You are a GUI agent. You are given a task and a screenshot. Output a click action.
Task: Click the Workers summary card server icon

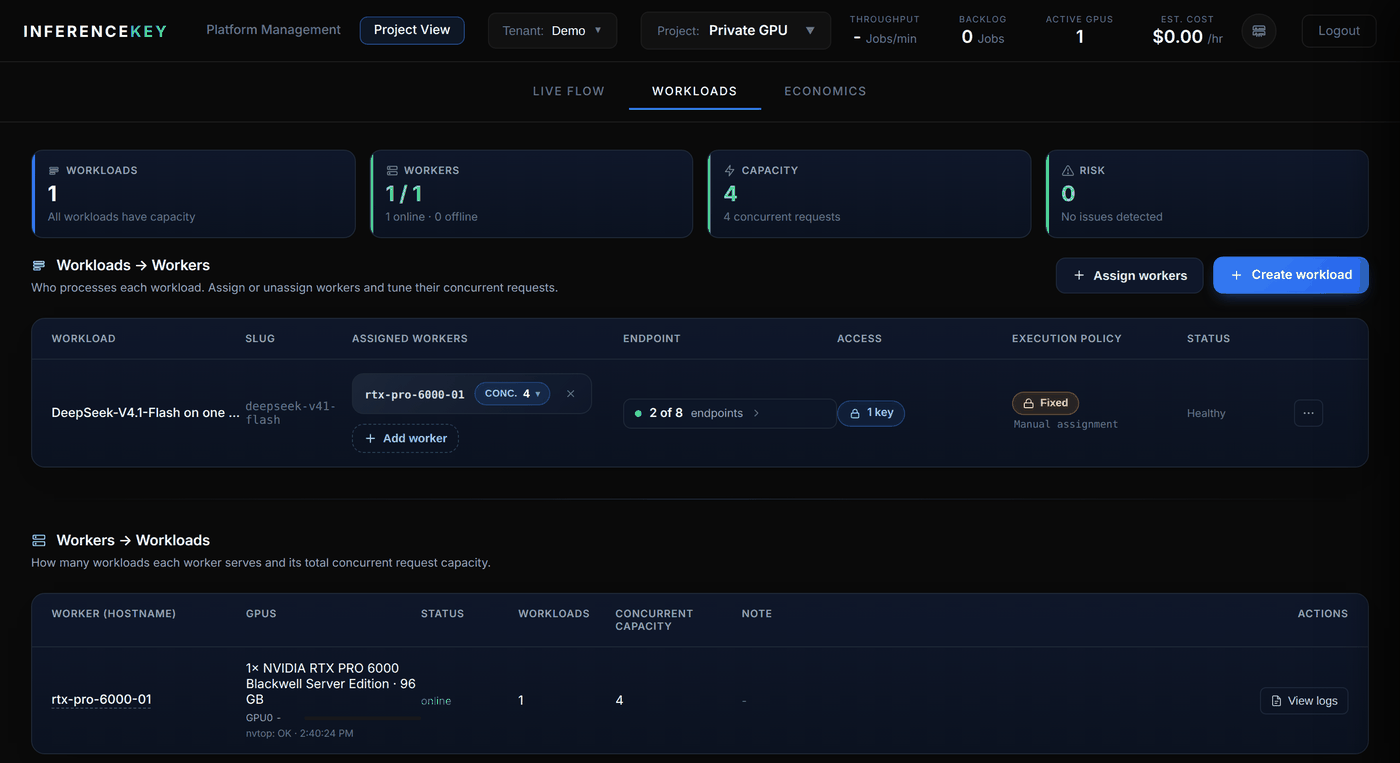(x=392, y=171)
